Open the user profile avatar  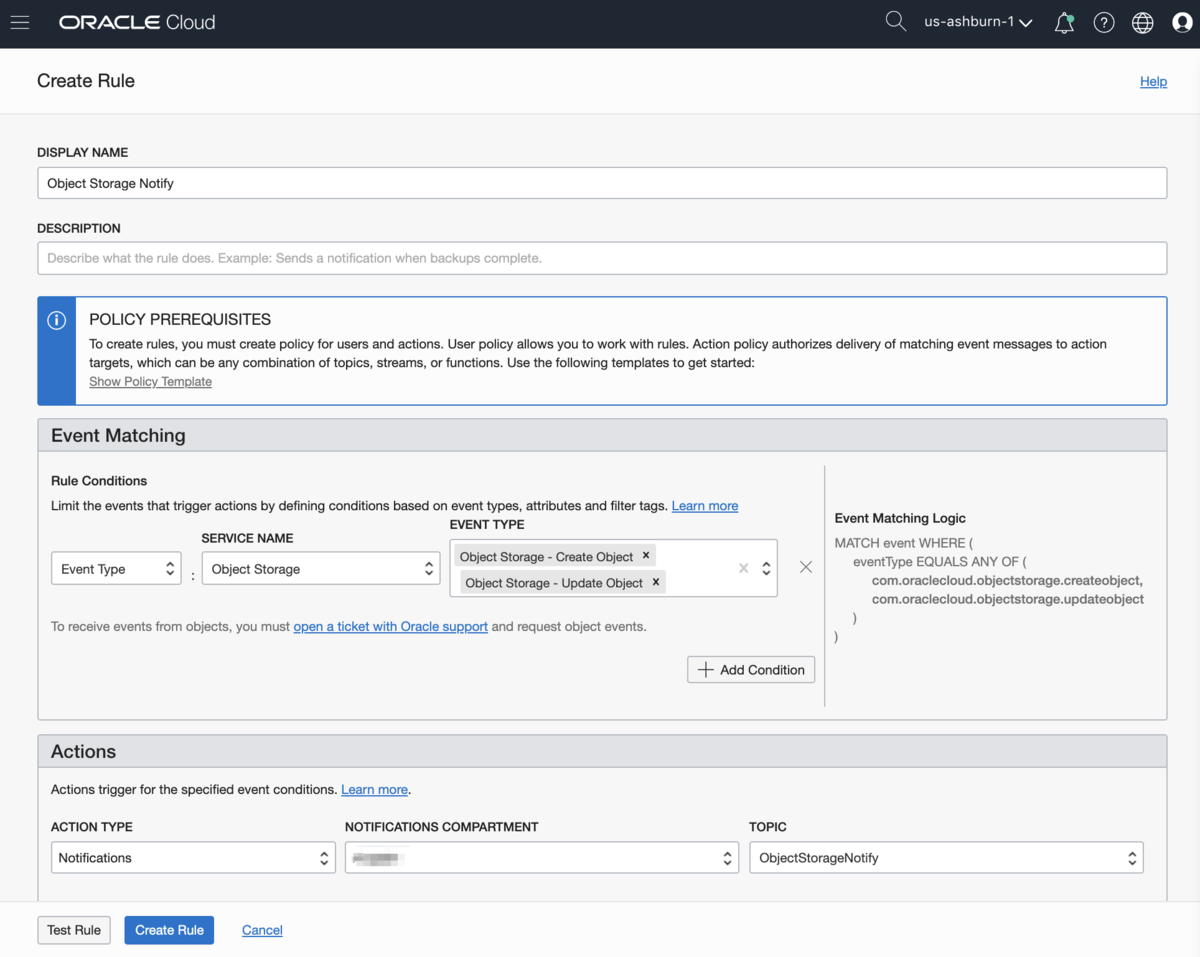pos(1182,23)
